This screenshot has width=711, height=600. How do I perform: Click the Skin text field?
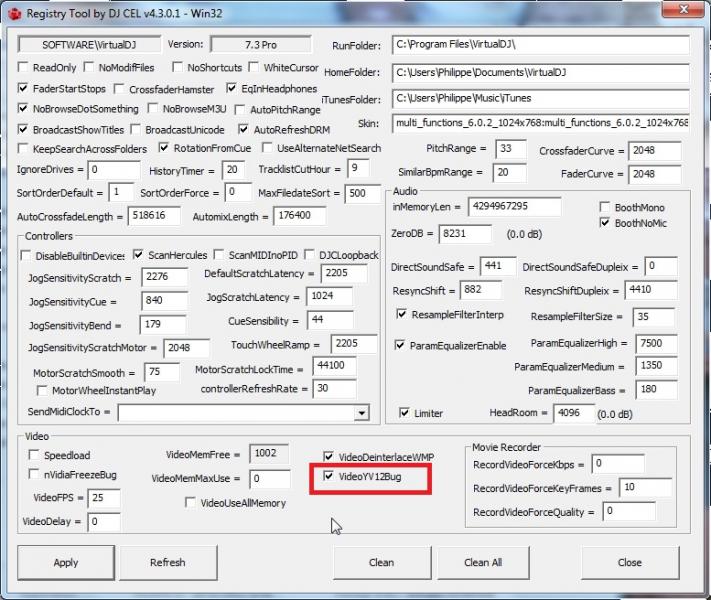point(541,123)
